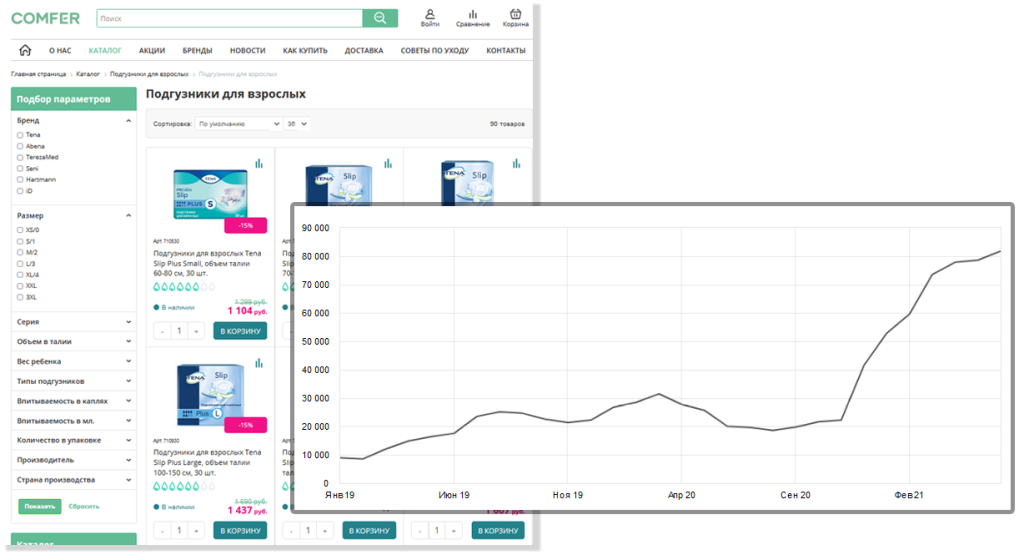Click compare icon on second product card
The height and width of the screenshot is (560, 1024).
[x=388, y=164]
